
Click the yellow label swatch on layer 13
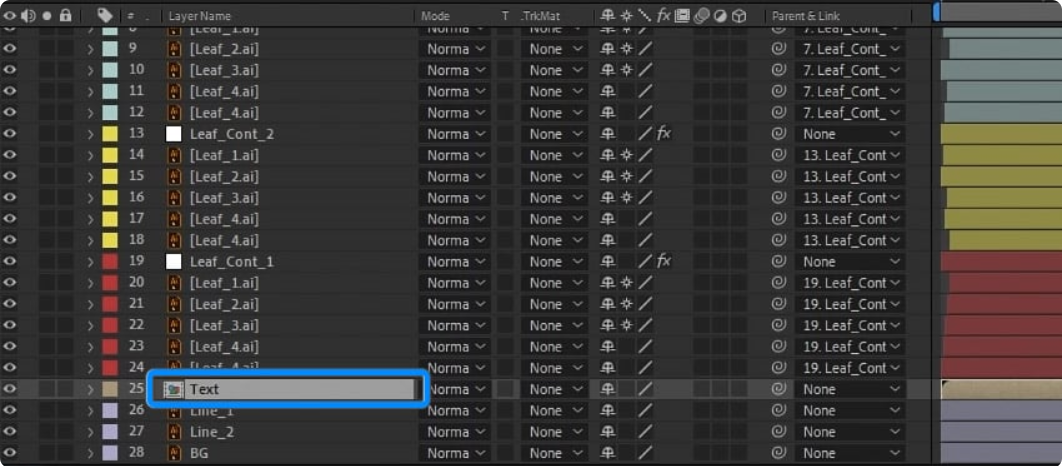coord(110,134)
